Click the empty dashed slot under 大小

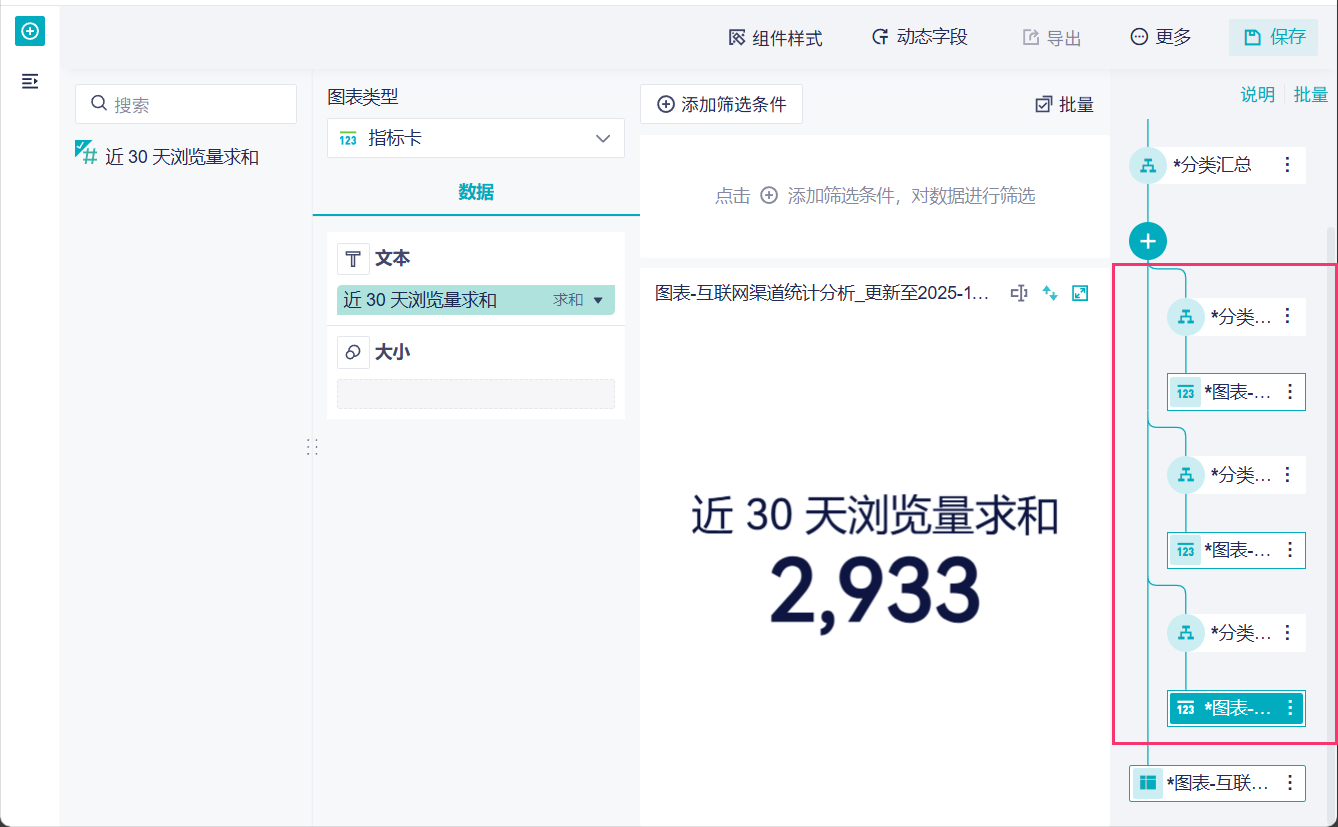[x=476, y=394]
